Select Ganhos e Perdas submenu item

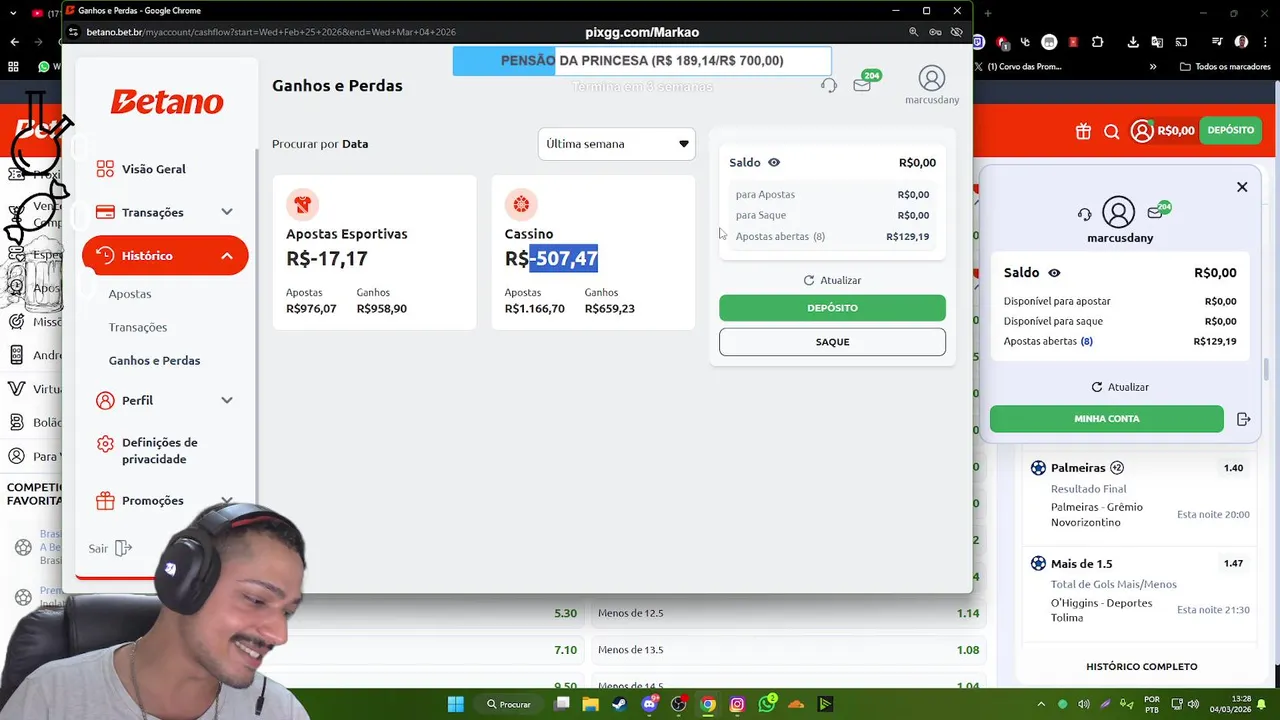pos(154,360)
